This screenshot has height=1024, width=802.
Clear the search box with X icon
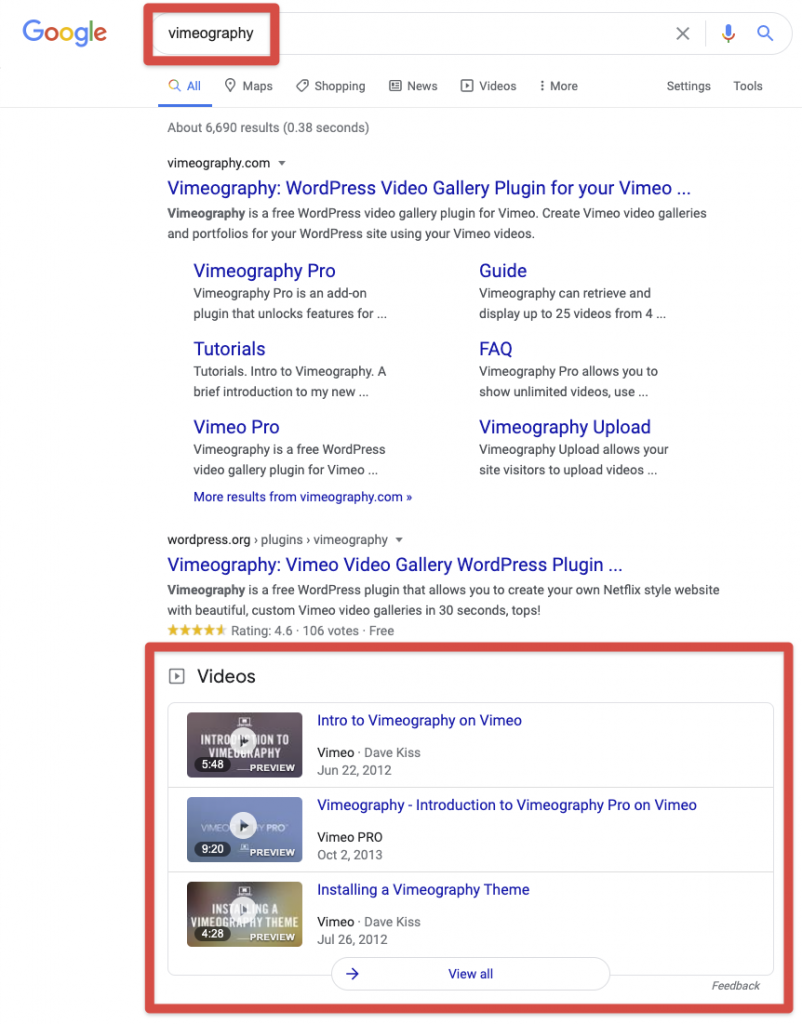click(x=682, y=34)
